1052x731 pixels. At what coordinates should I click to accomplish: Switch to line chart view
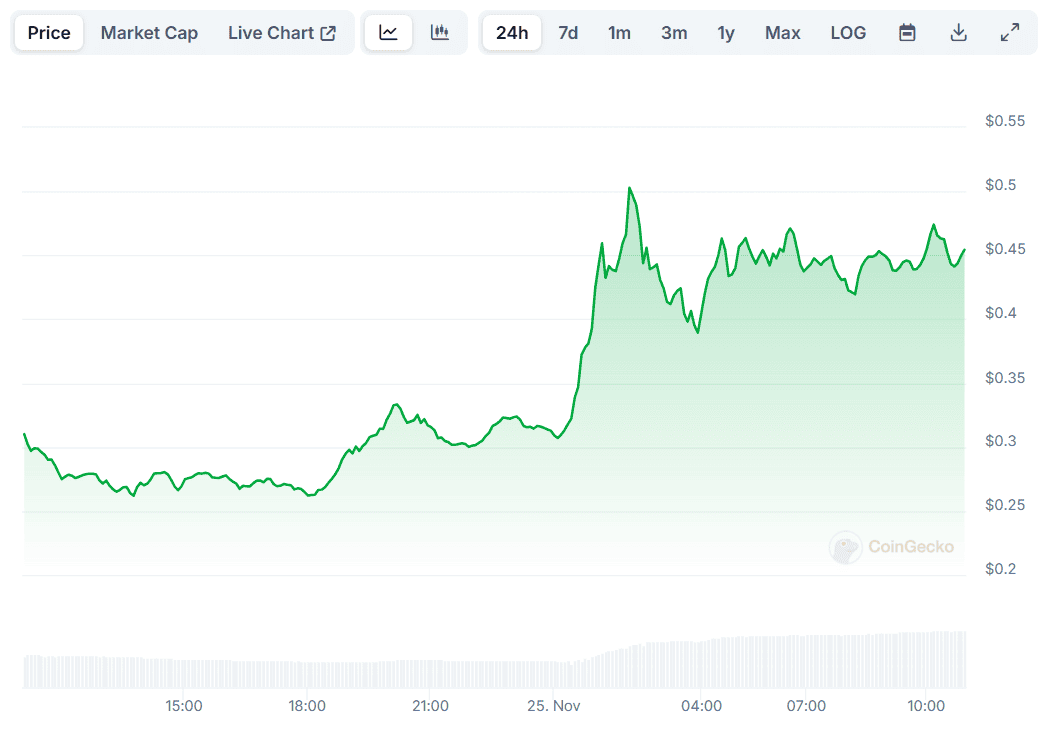[388, 33]
